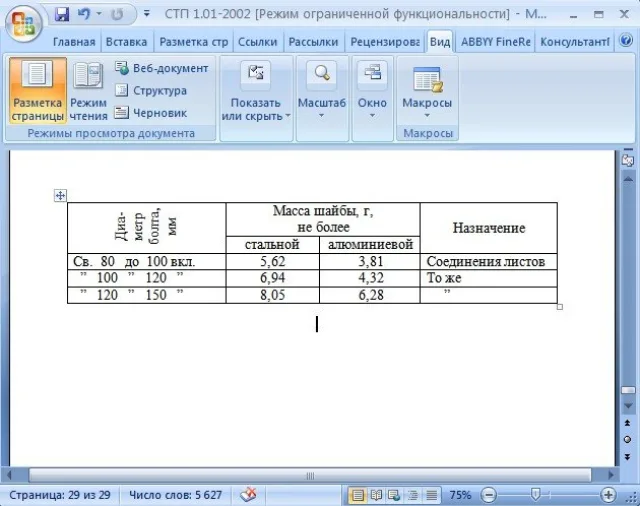Viewport: 640px width, 506px height.
Task: Click 'Св. 80 до 100 вкл.' cell
Action: click(147, 262)
